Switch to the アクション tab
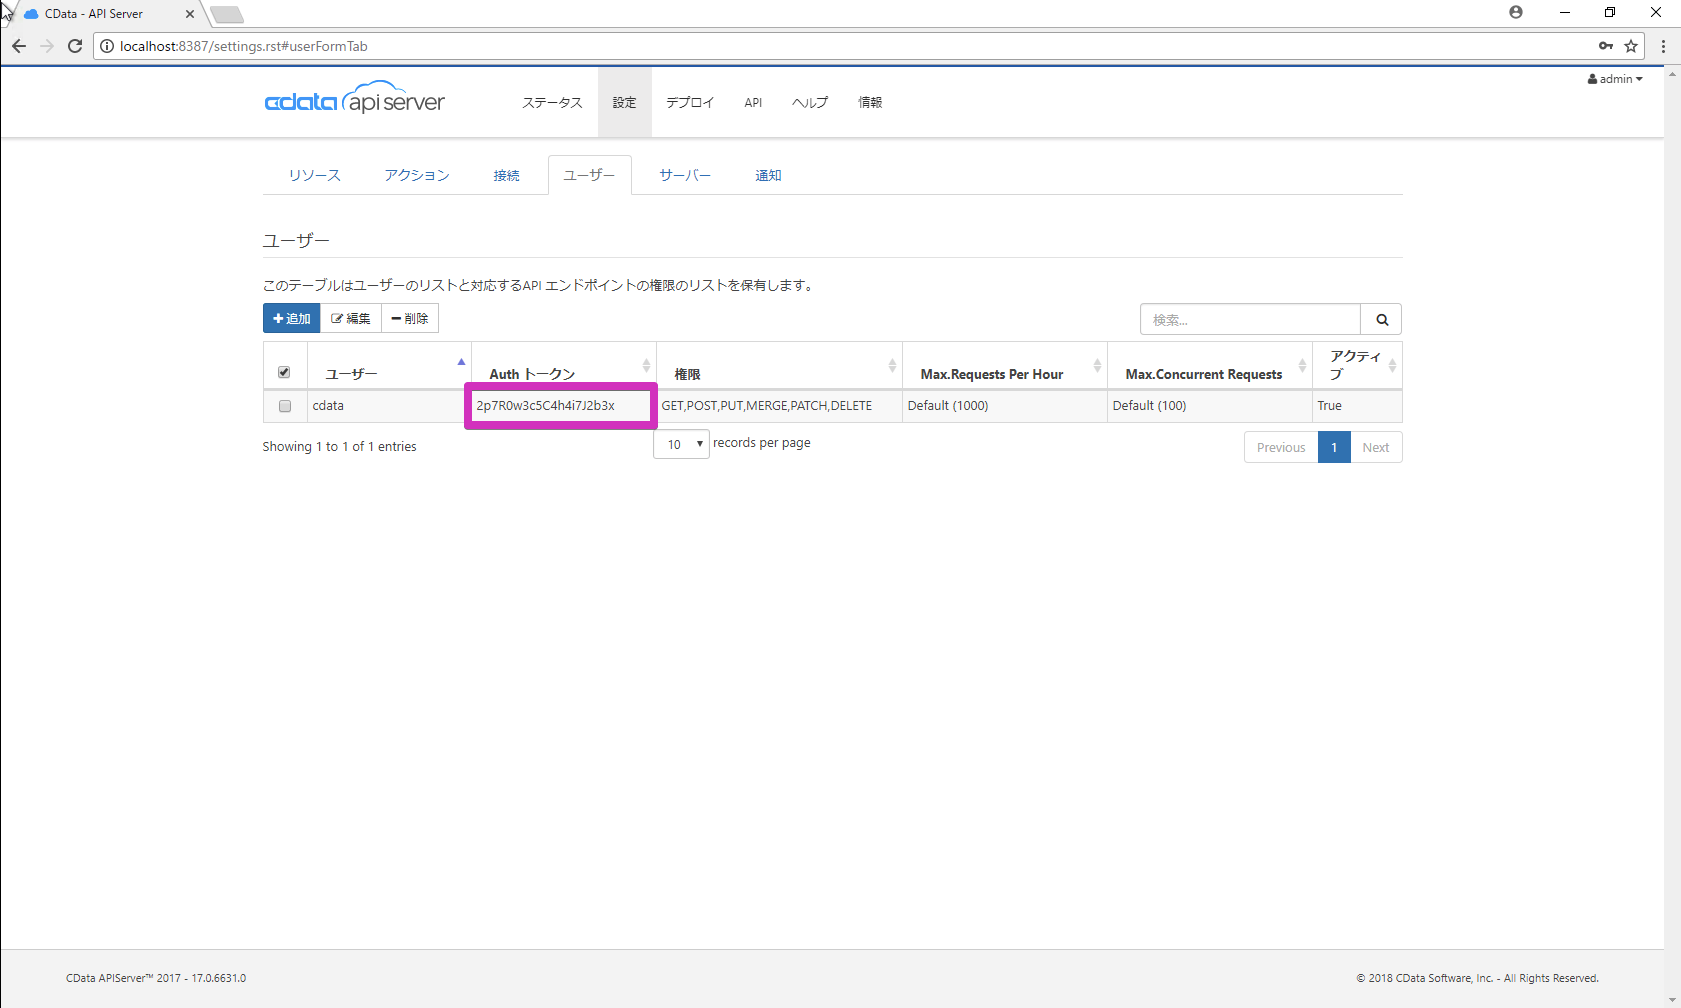 point(417,175)
